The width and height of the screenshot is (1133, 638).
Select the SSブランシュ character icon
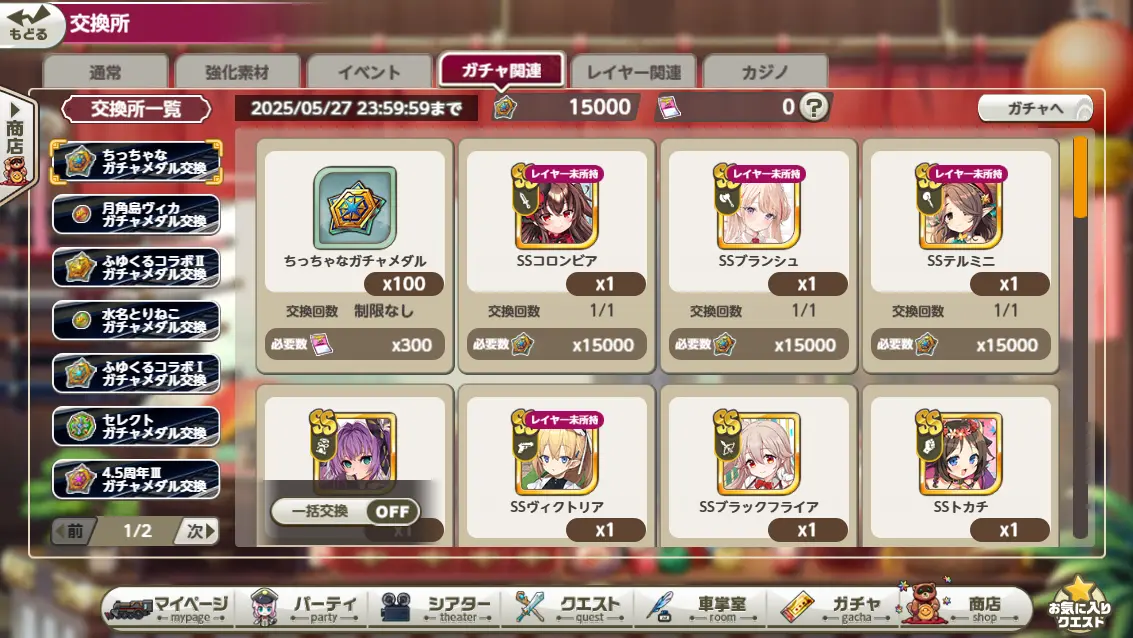pyautogui.click(x=759, y=208)
